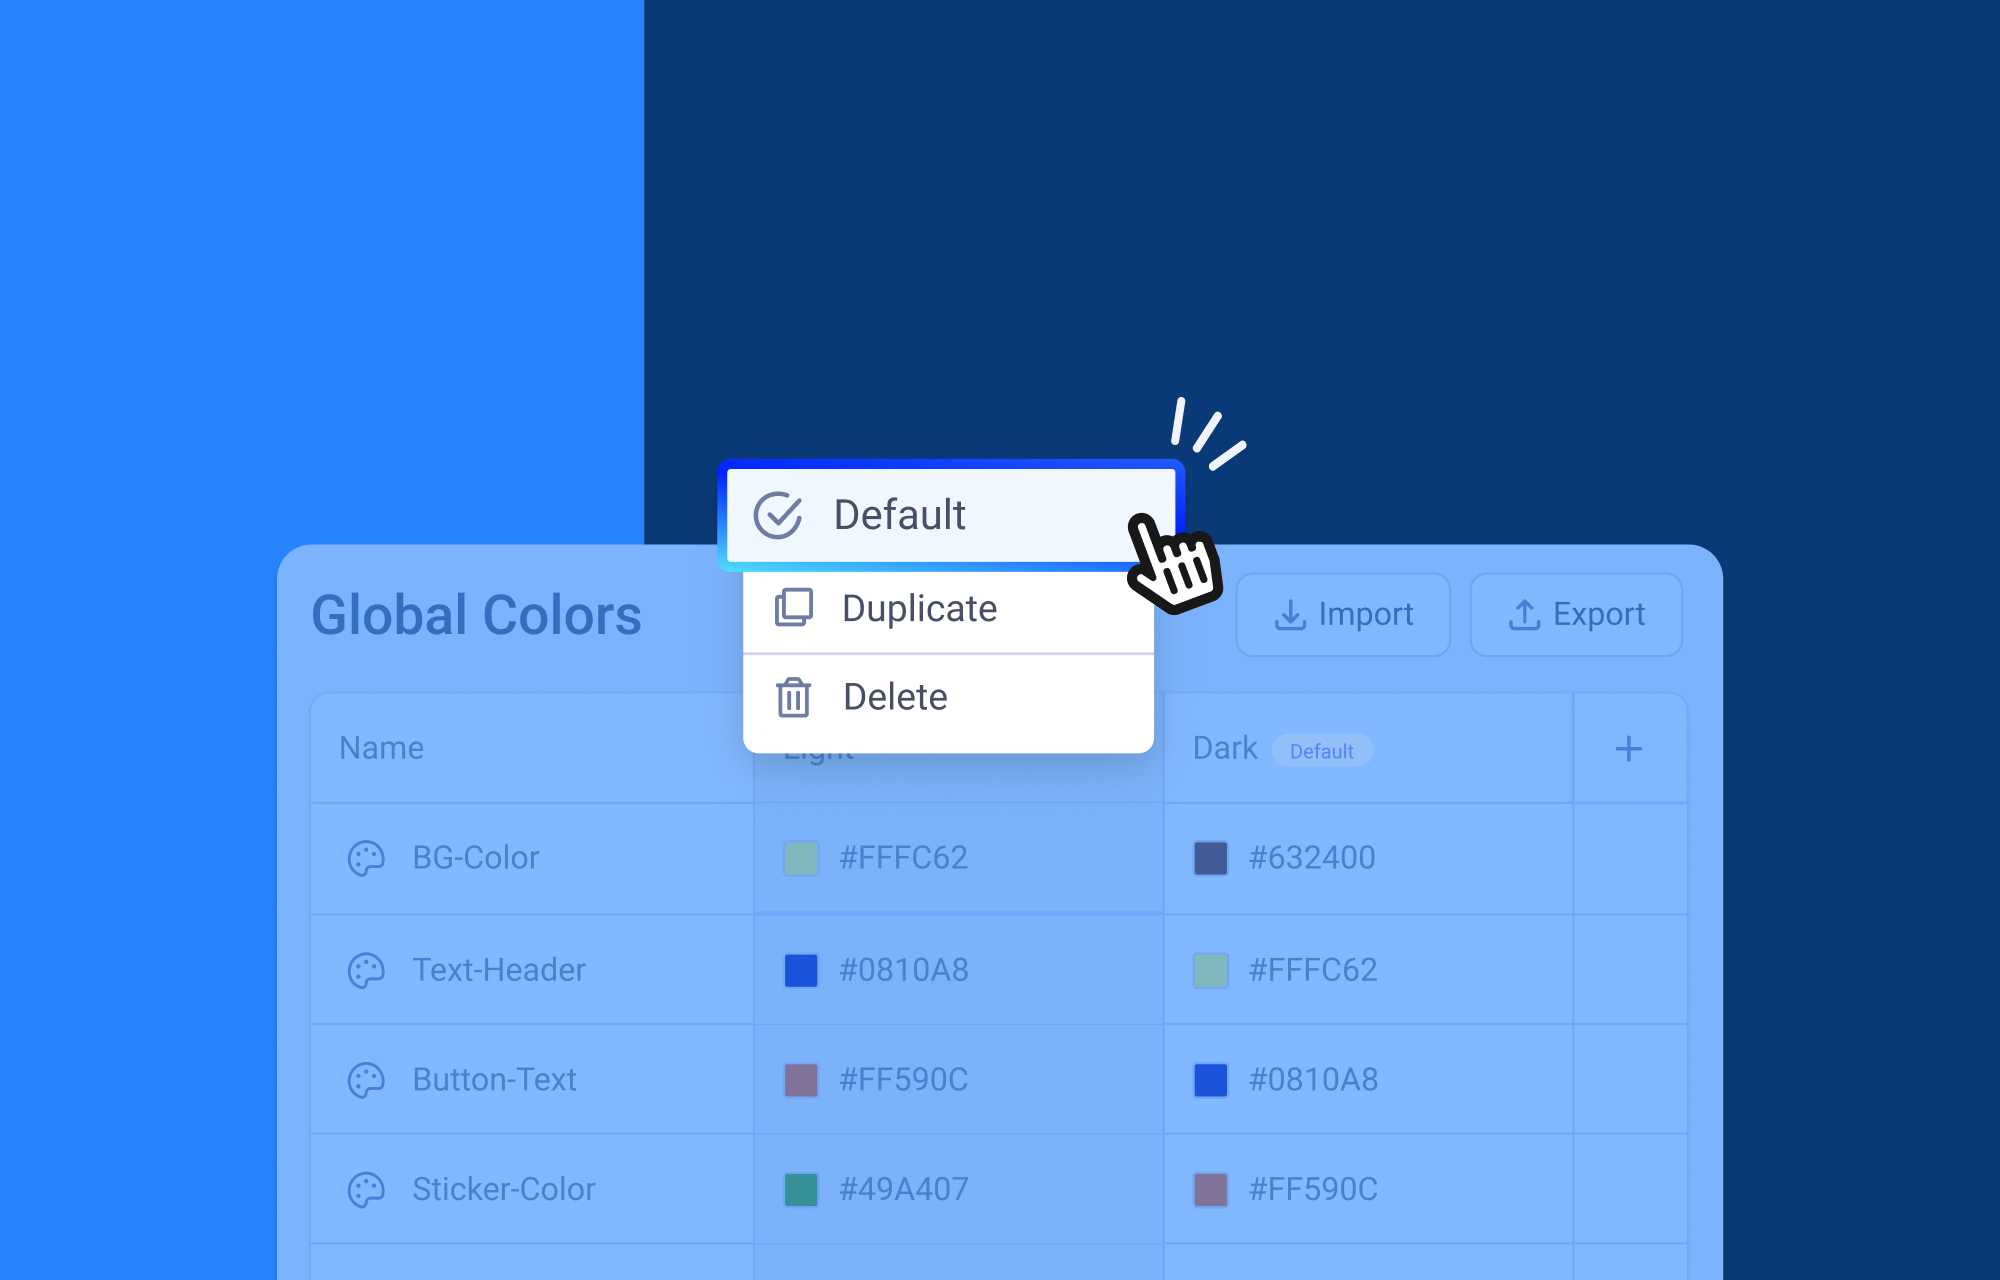Open the BG-Color dark swatch #632400
Image resolution: width=2000 pixels, height=1280 pixels.
pos(1211,858)
